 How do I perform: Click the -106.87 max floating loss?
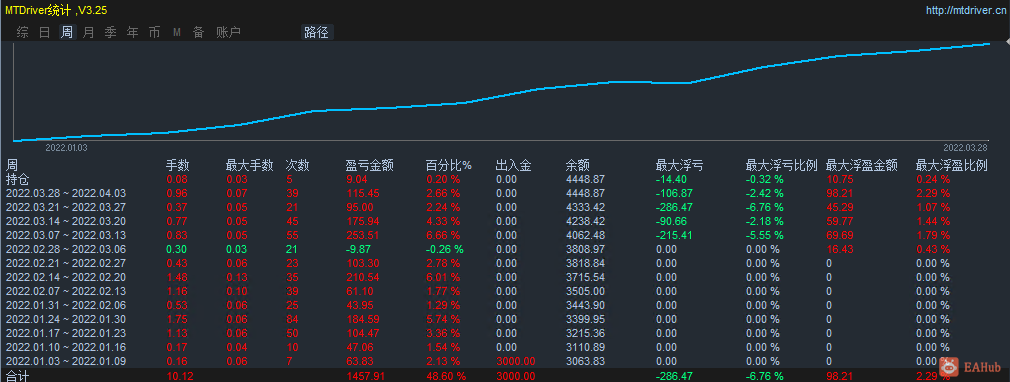click(x=675, y=193)
